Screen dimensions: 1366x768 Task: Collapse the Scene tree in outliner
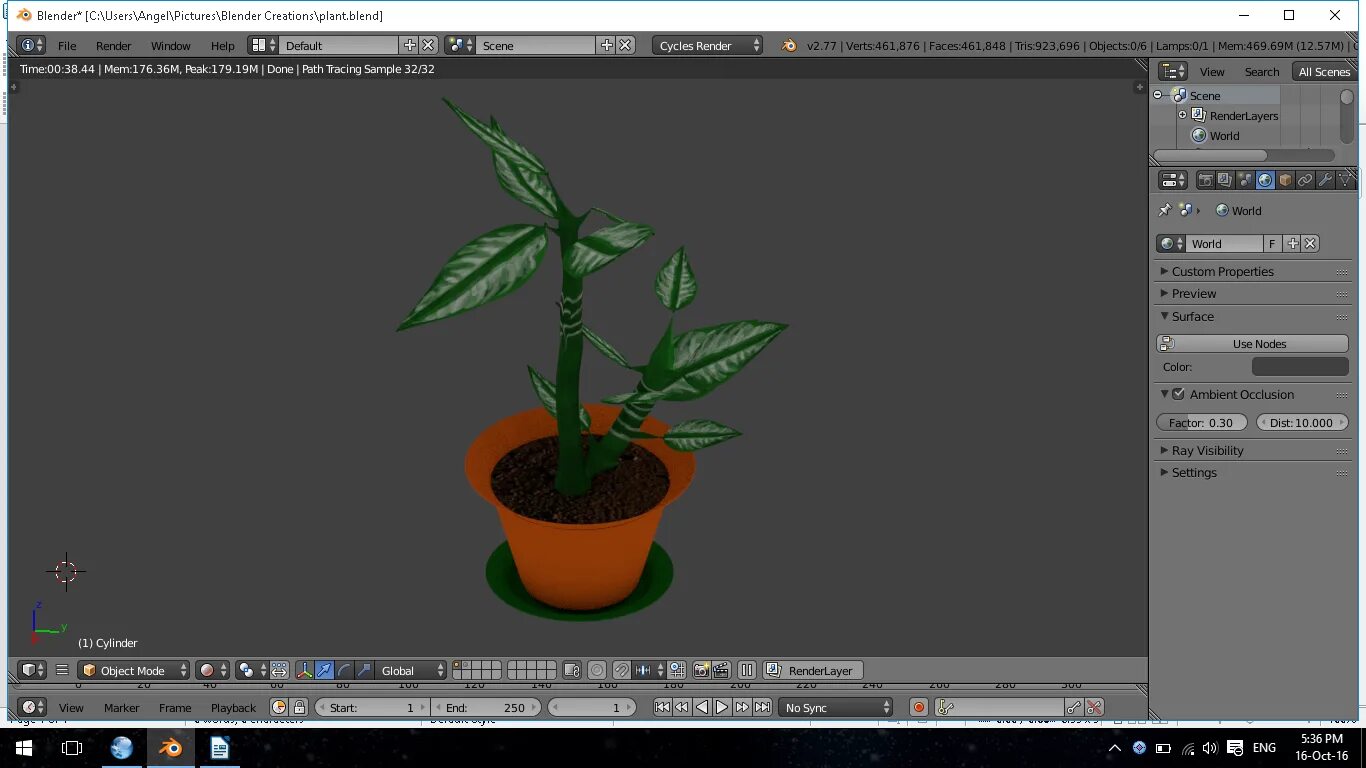(1158, 95)
